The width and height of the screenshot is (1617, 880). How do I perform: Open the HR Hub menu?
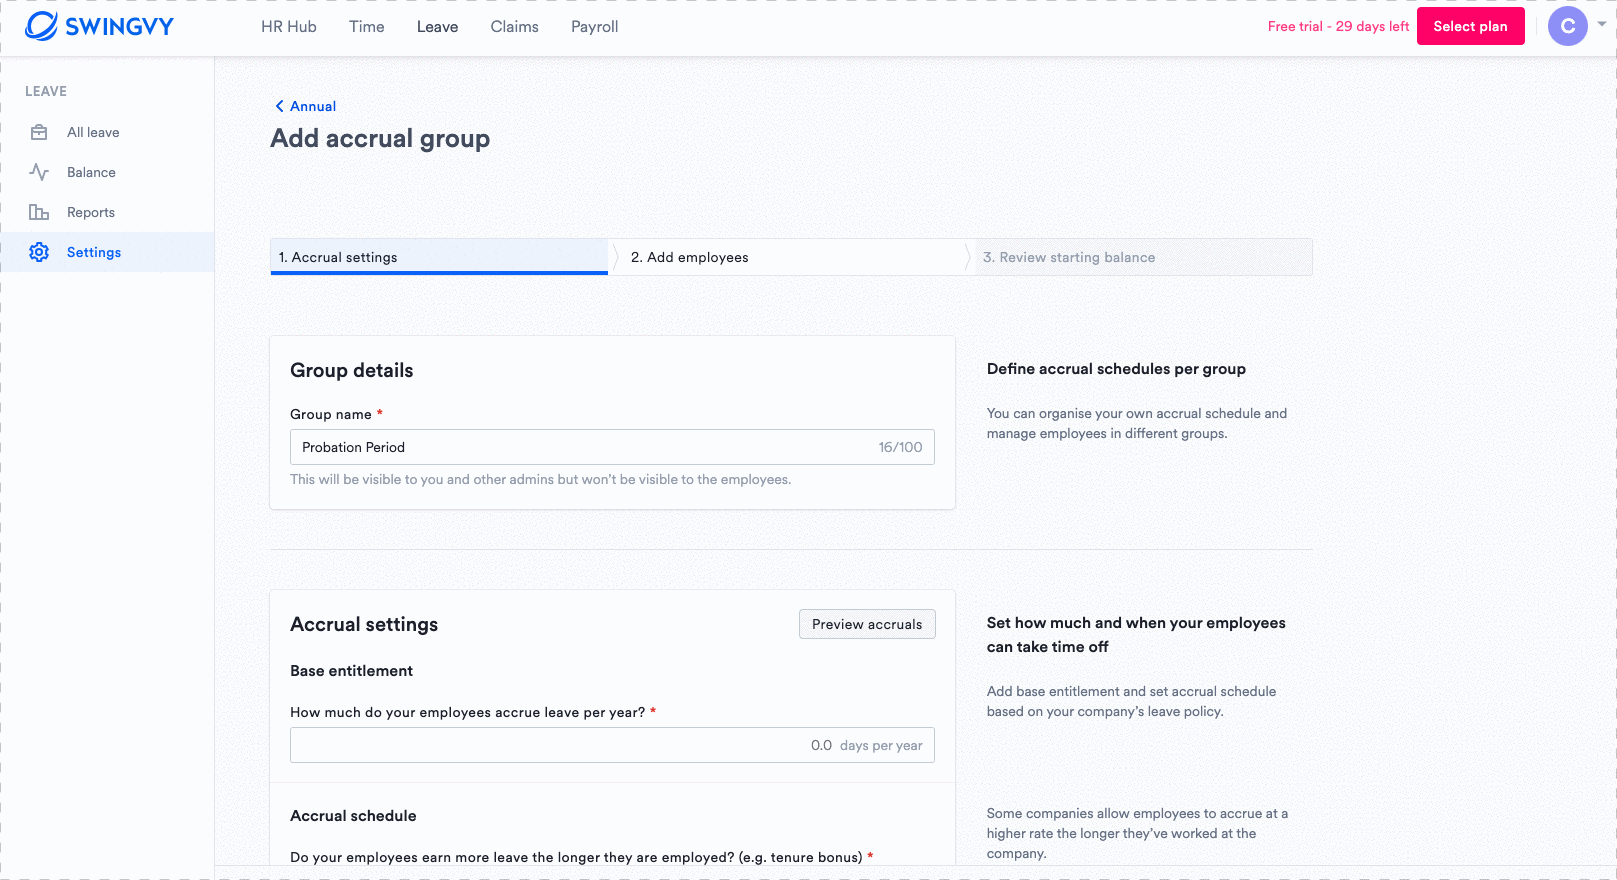289,27
